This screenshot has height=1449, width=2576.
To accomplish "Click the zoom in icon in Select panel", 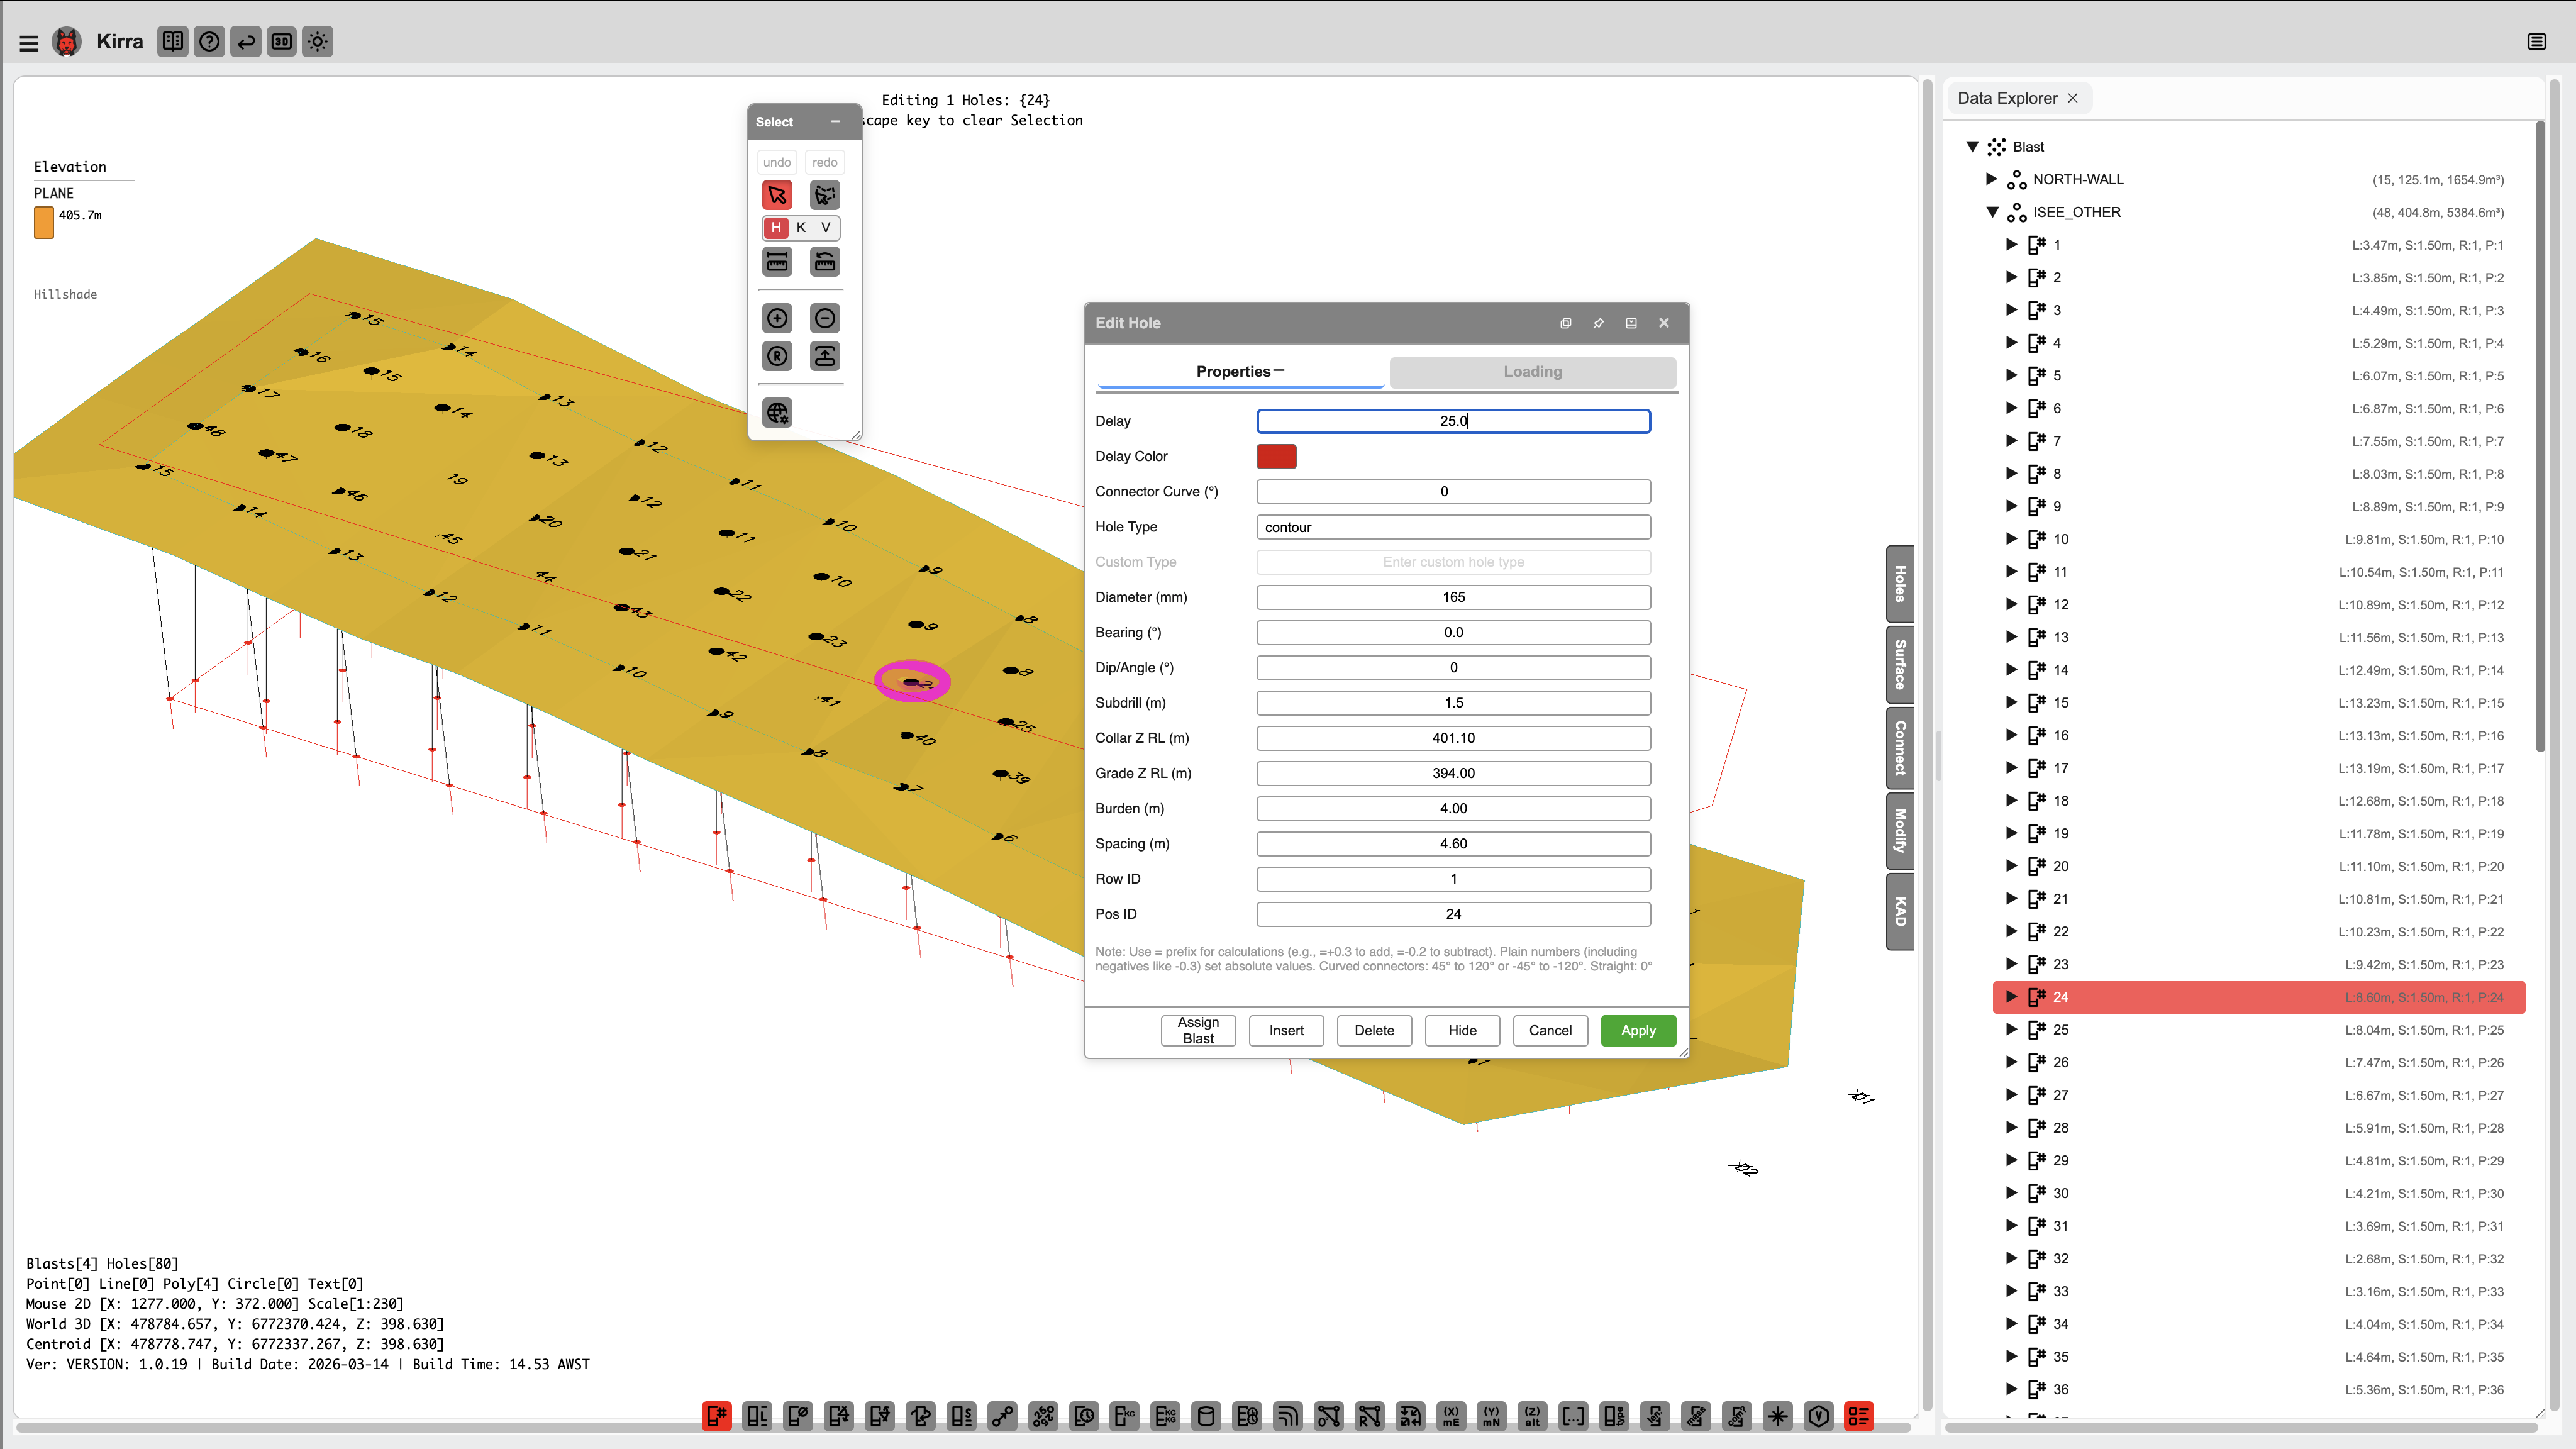I will pyautogui.click(x=777, y=318).
